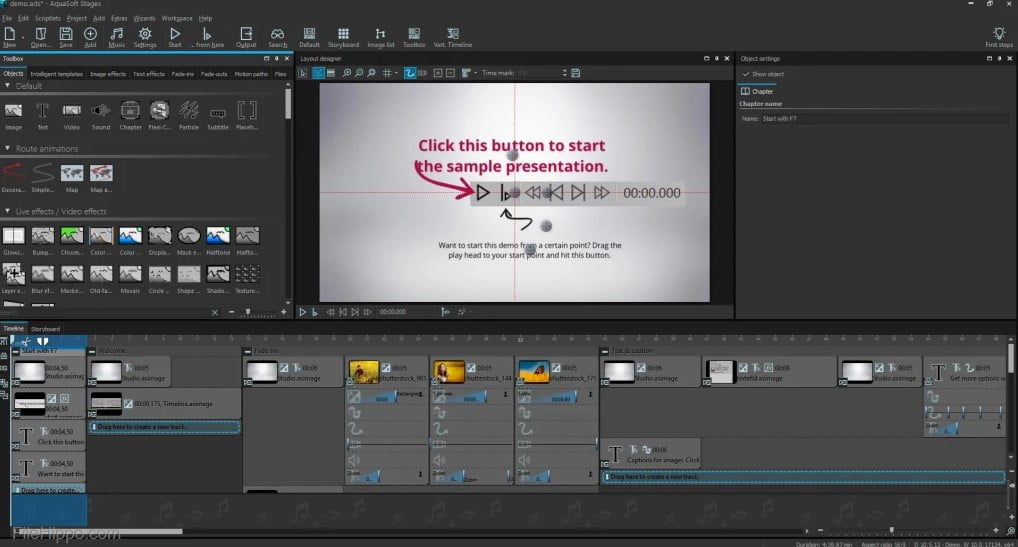Open the grid options dropdown arrow
The height and width of the screenshot is (547, 1018).
point(397,73)
